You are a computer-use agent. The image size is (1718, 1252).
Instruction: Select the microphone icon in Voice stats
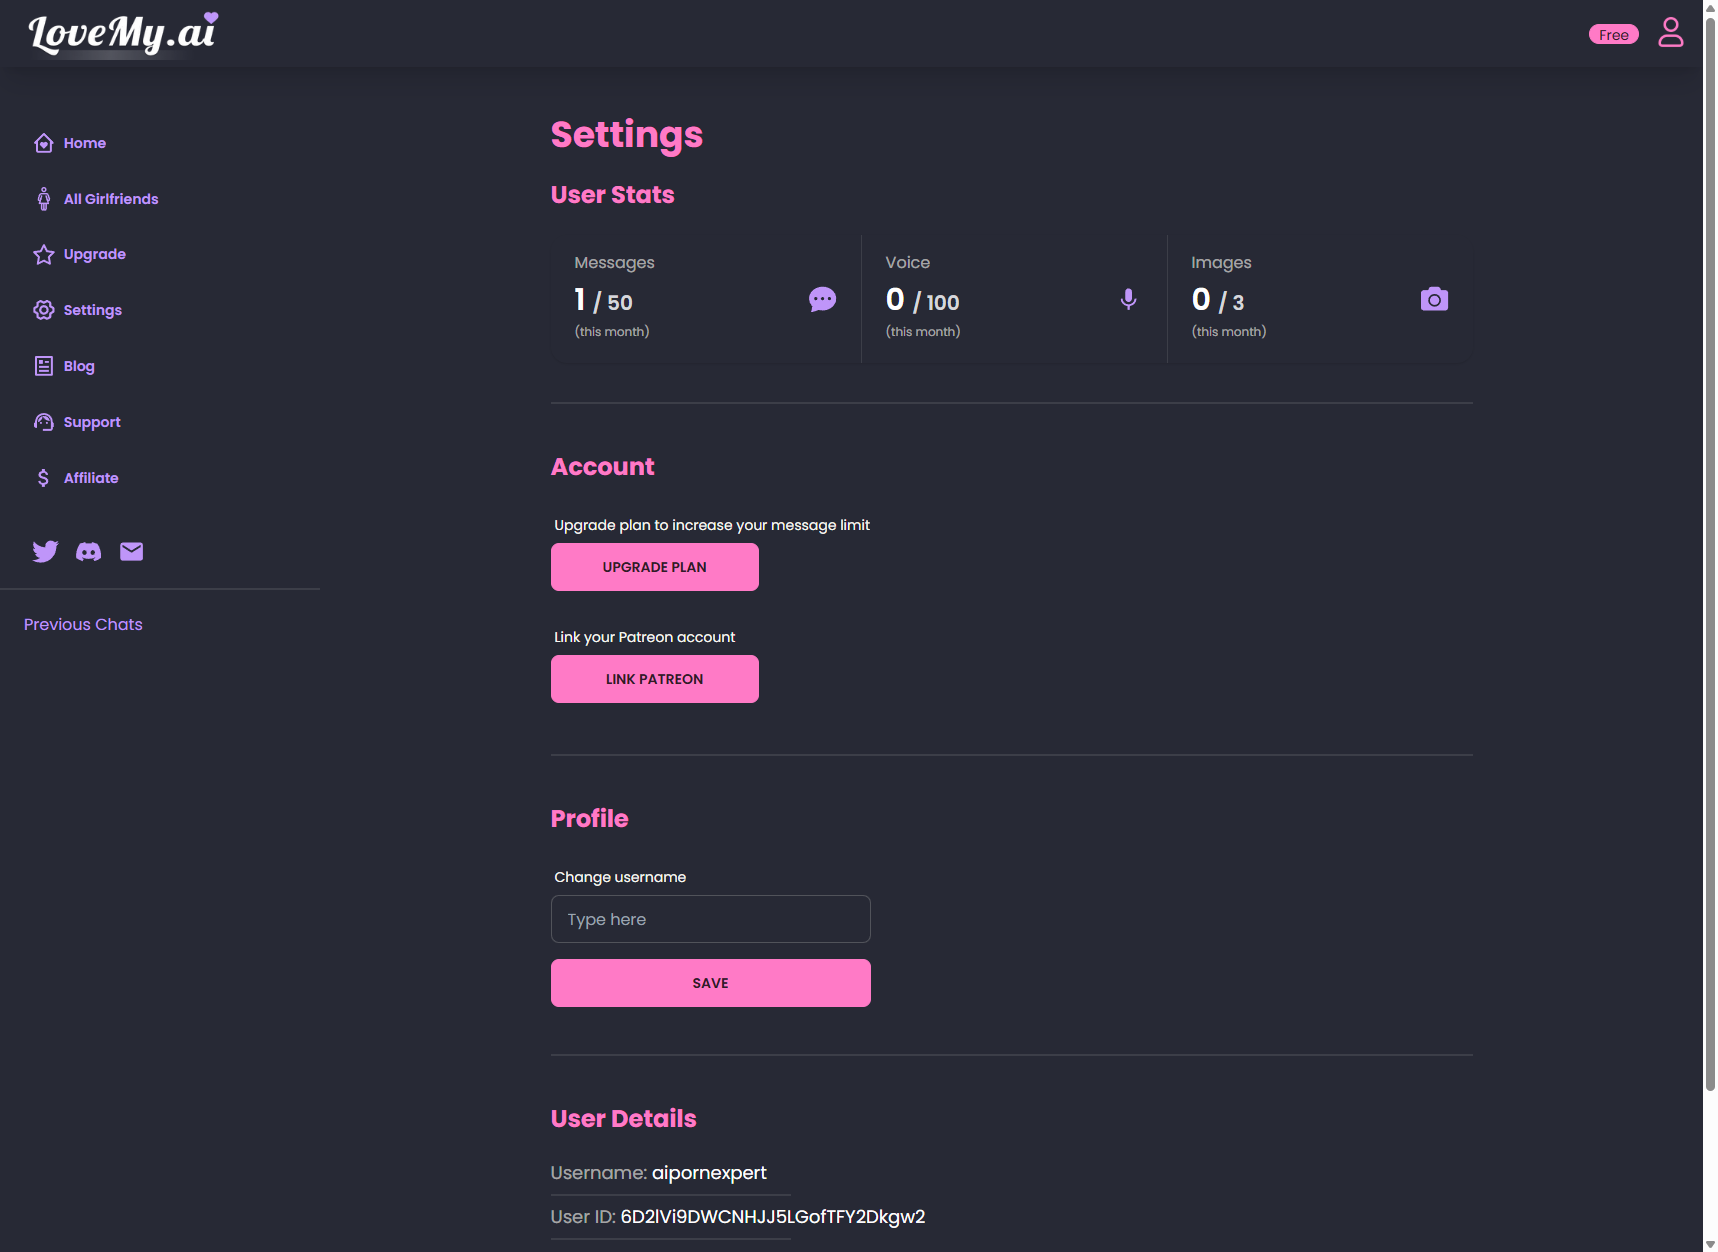[x=1128, y=299]
